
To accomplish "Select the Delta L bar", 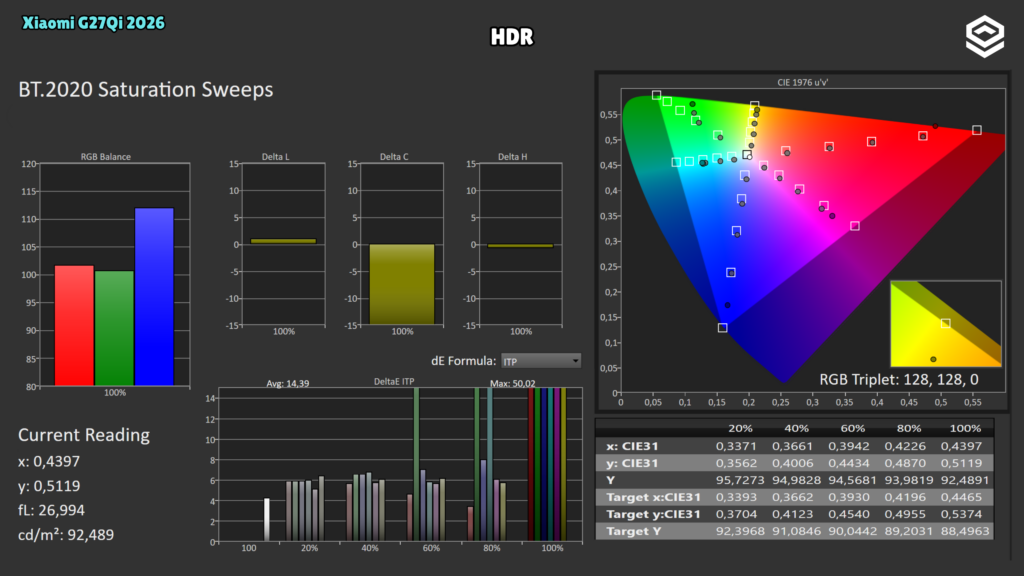I will (x=283, y=241).
